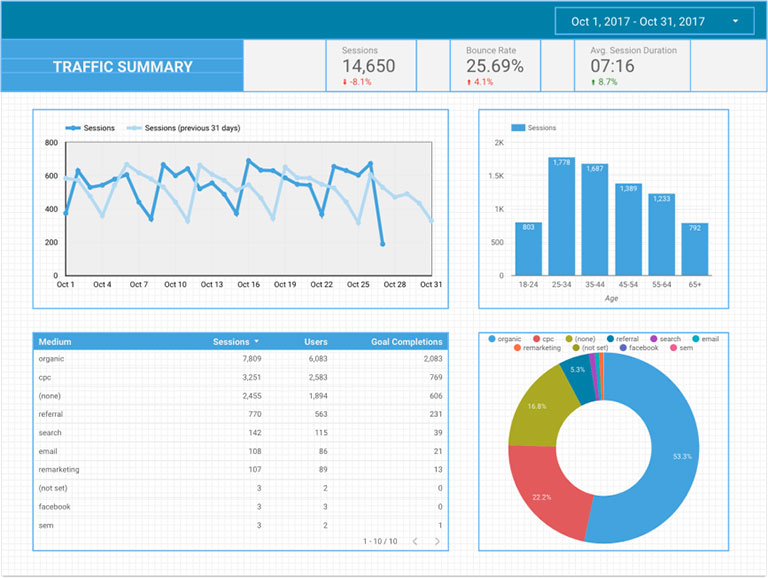
Task: Click the 25-34 age bar labeled 1,778
Action: coord(561,216)
